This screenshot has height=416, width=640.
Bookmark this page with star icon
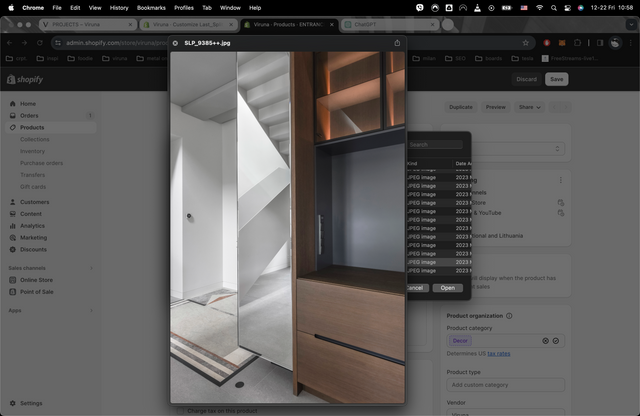526,43
